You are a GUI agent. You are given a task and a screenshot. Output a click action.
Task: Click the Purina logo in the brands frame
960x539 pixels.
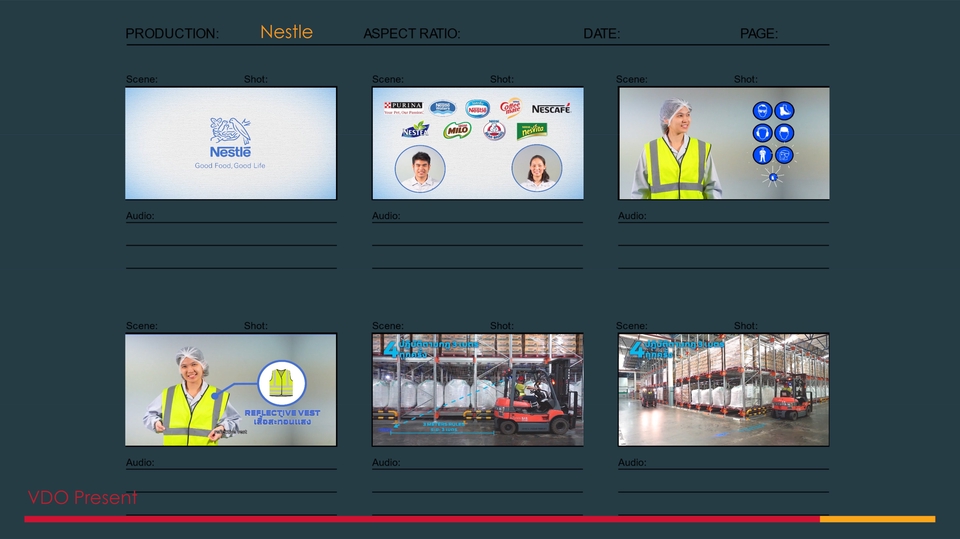click(x=403, y=108)
